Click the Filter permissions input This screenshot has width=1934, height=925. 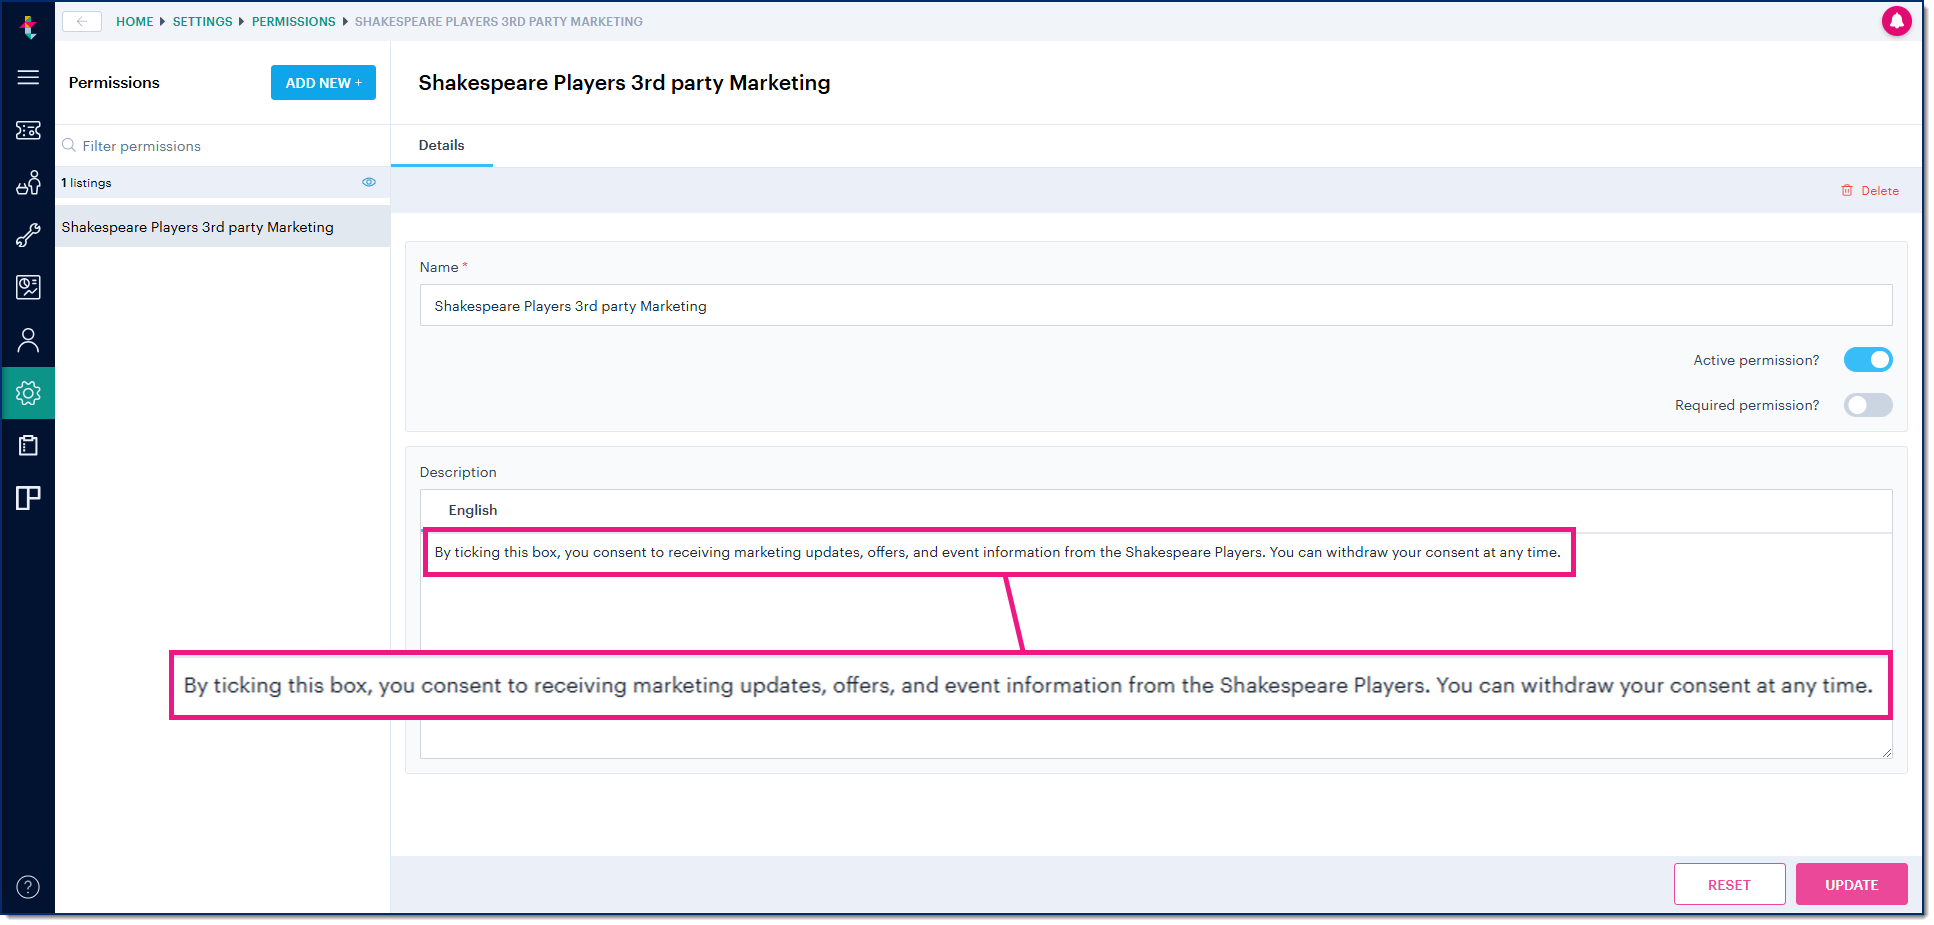pyautogui.click(x=222, y=146)
